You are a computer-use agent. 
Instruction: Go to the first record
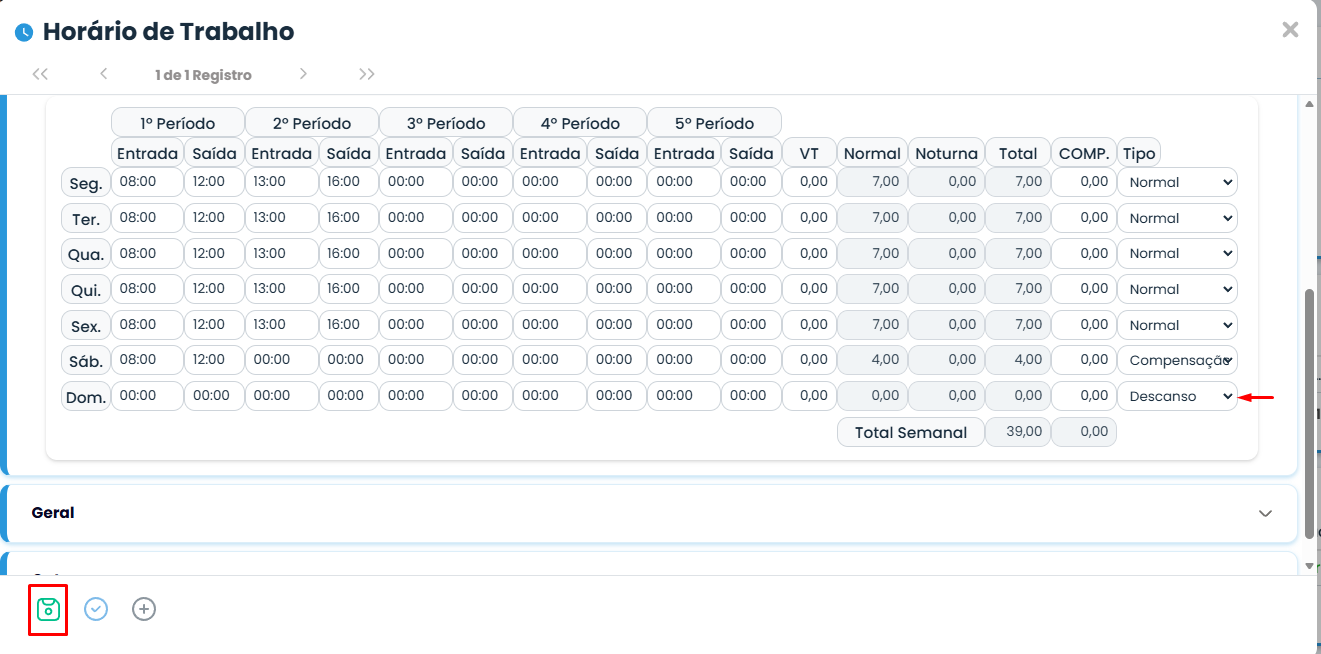coord(40,74)
